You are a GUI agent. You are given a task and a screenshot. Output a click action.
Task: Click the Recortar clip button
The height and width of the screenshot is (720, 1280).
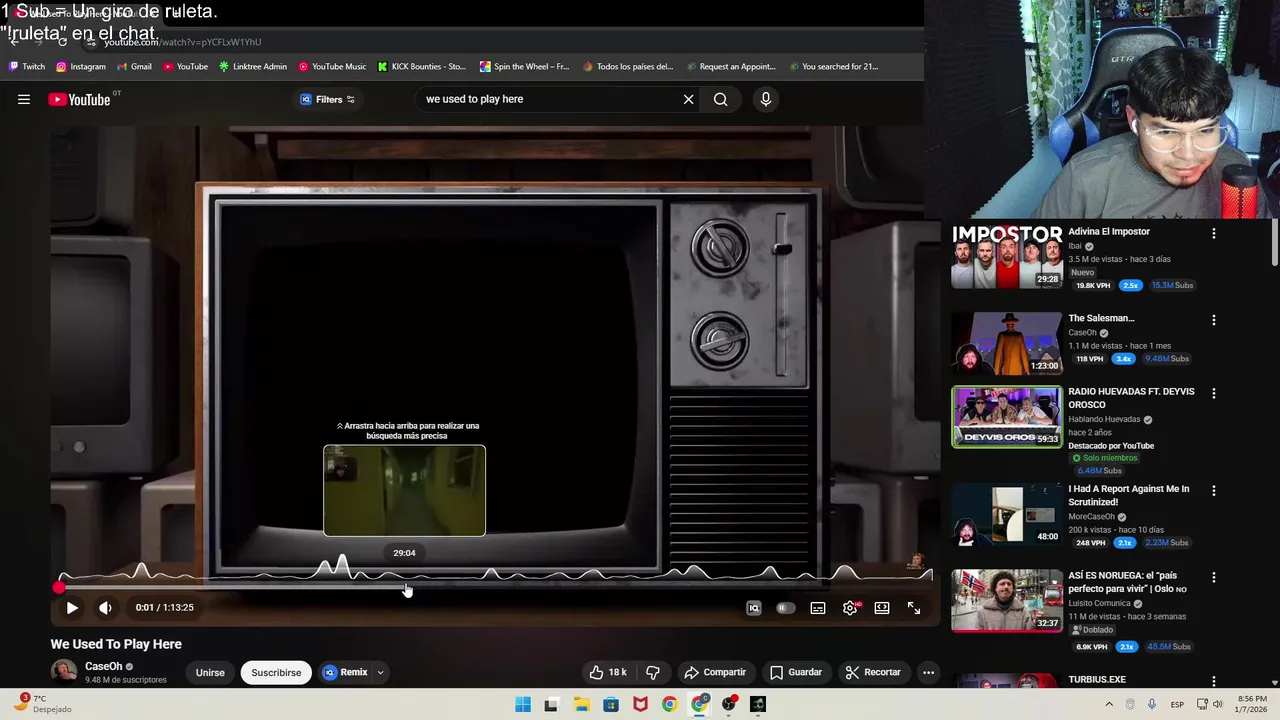click(x=873, y=672)
